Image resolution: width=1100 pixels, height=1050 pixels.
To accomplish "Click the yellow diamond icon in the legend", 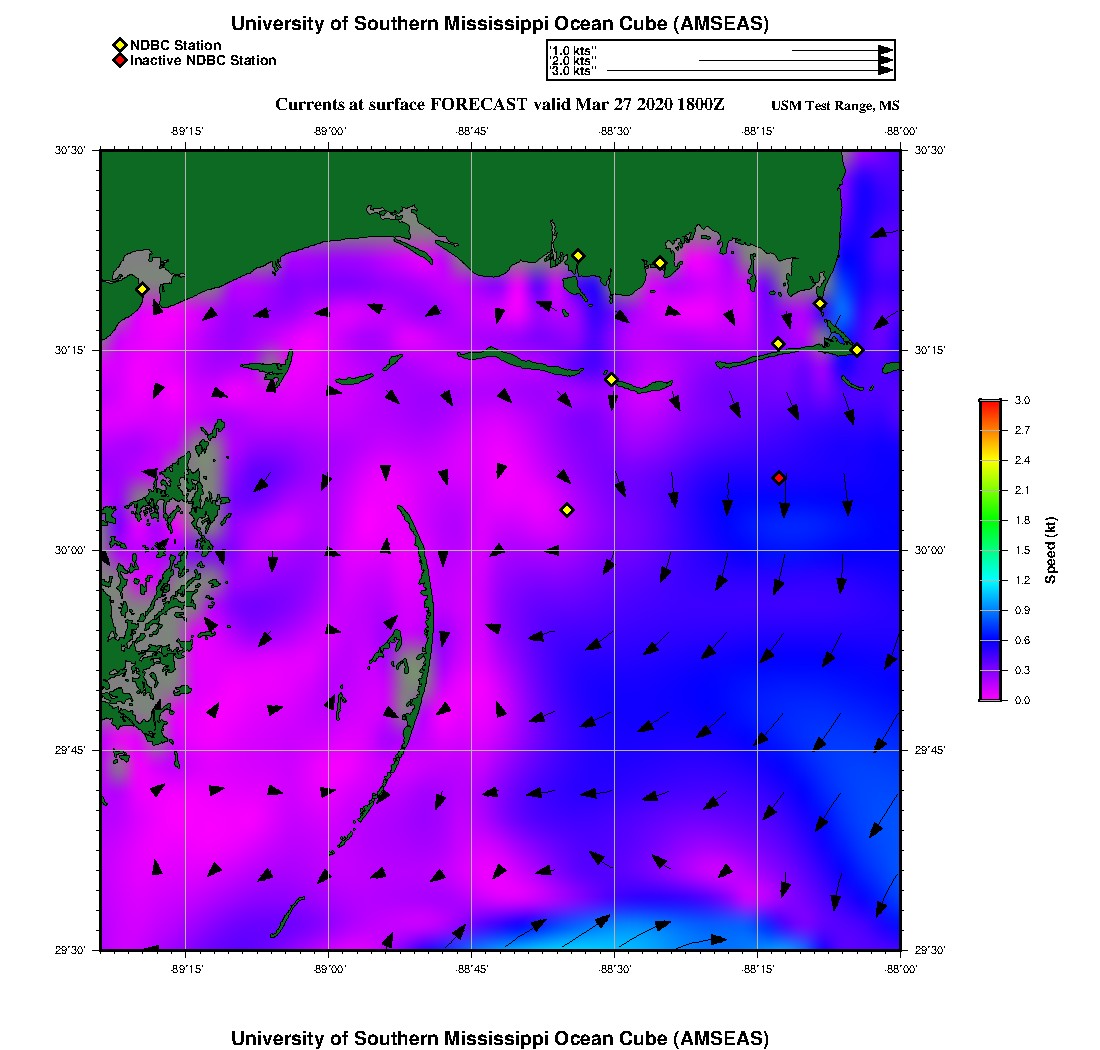I will pyautogui.click(x=119, y=45).
